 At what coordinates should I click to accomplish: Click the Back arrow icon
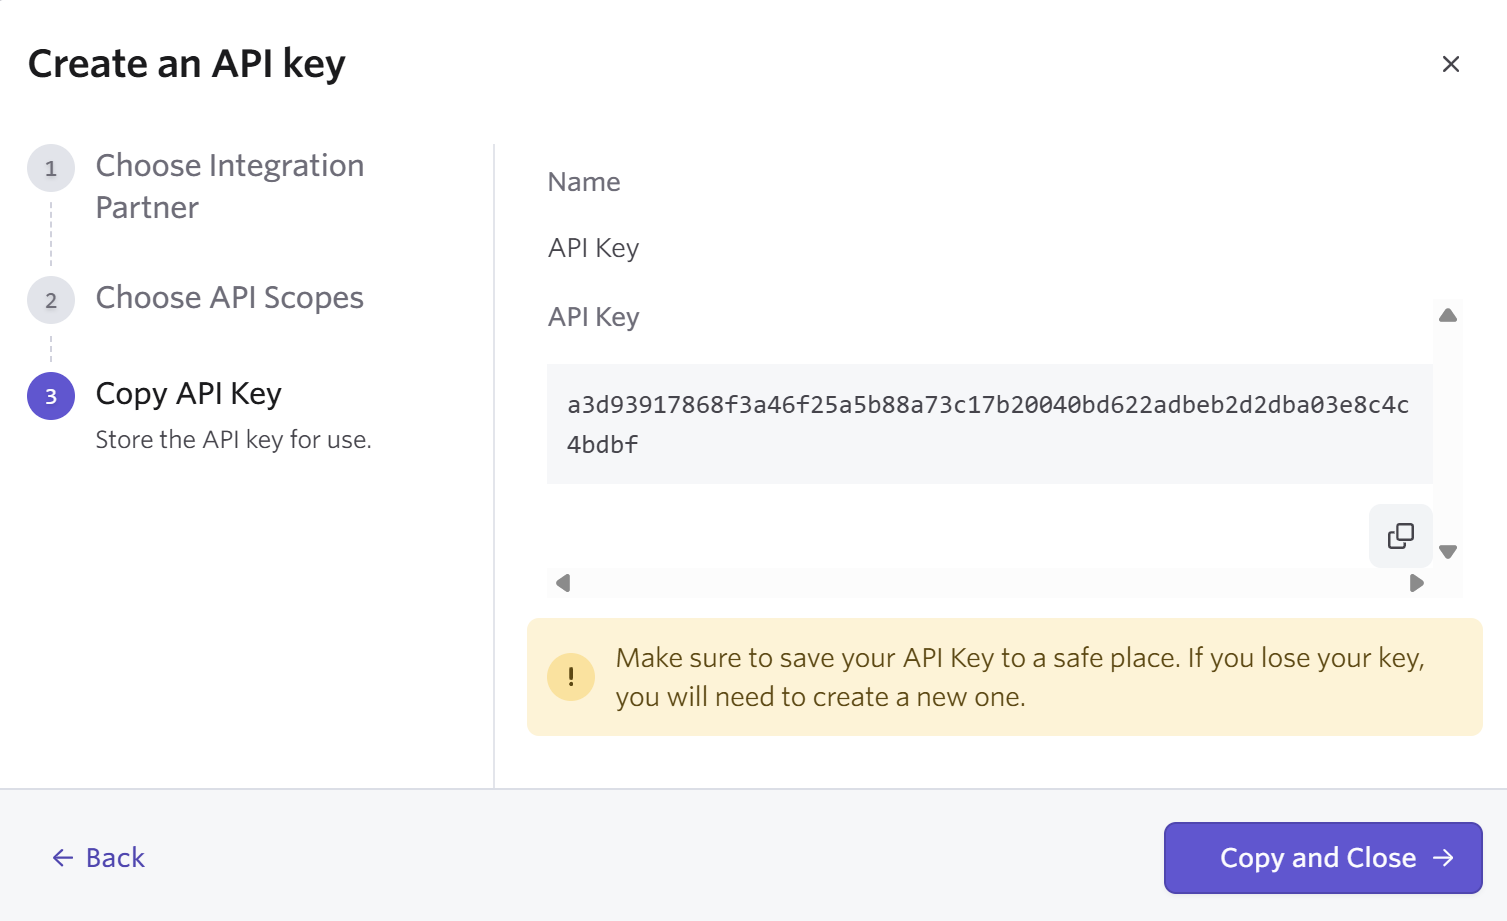coord(63,858)
